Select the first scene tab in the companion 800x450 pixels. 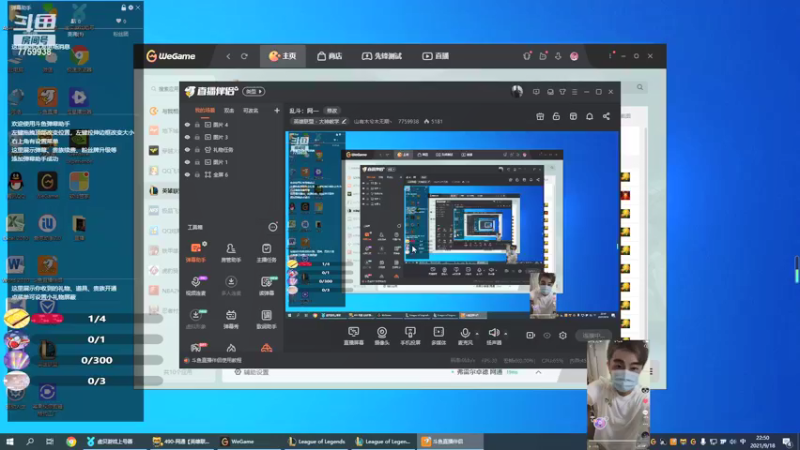(205, 111)
